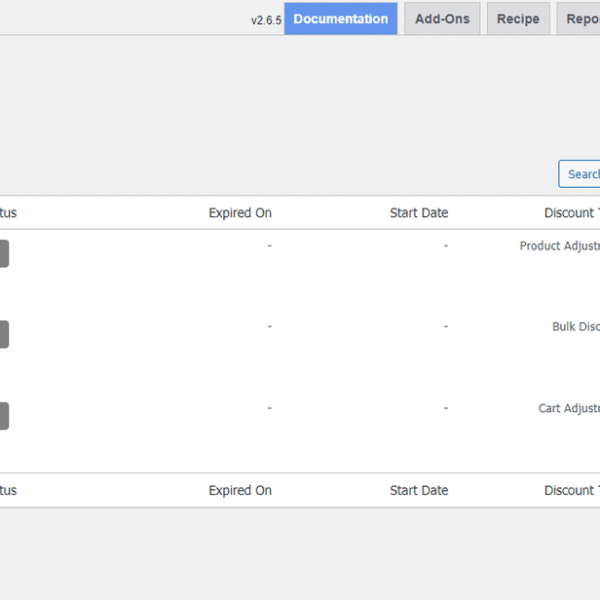Click the Search button
This screenshot has width=600, height=600.
coord(580,174)
